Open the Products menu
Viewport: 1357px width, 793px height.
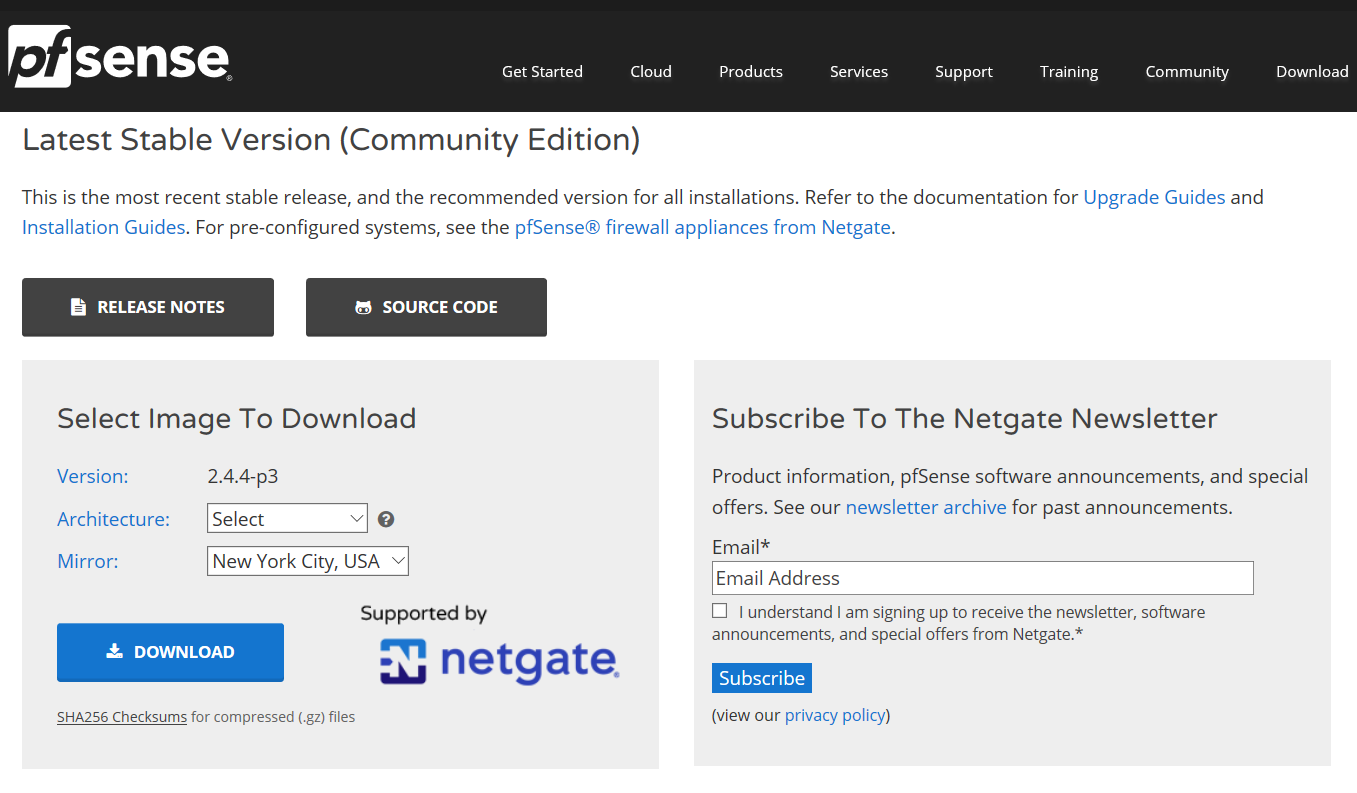point(751,72)
